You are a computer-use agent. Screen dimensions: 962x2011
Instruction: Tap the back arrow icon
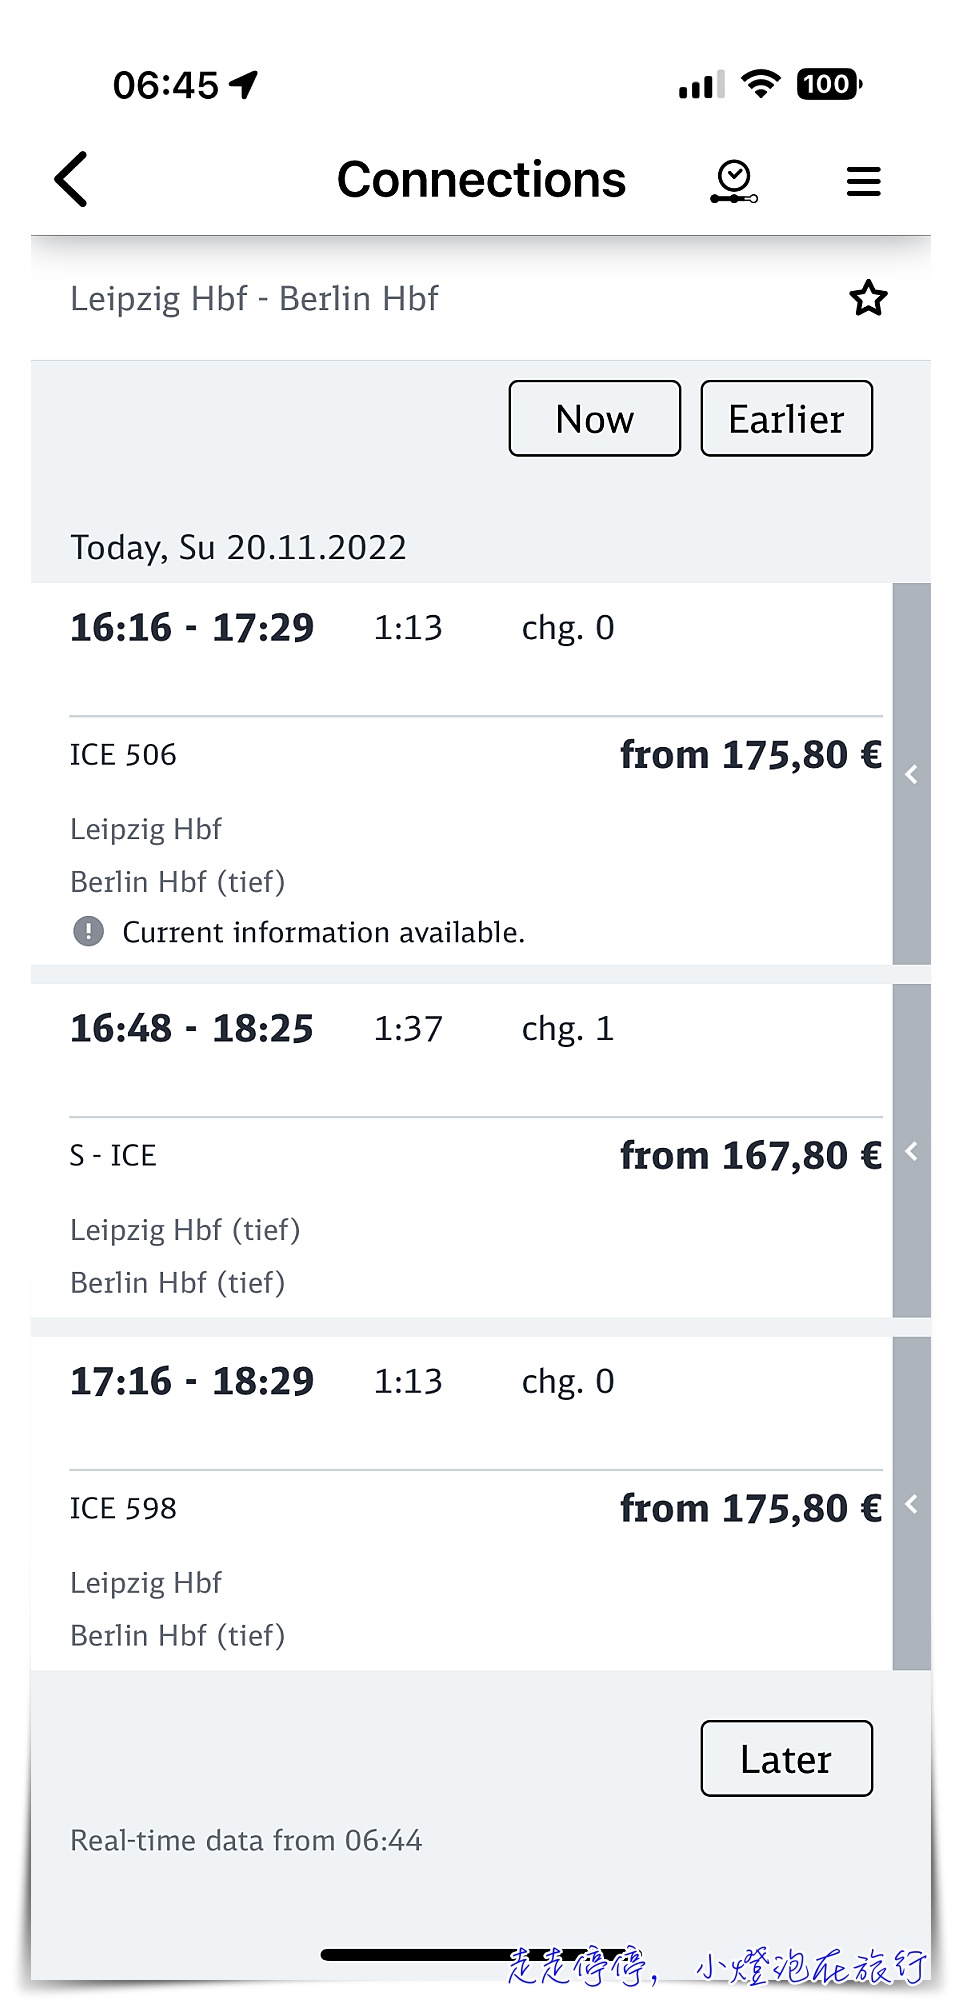coord(71,180)
